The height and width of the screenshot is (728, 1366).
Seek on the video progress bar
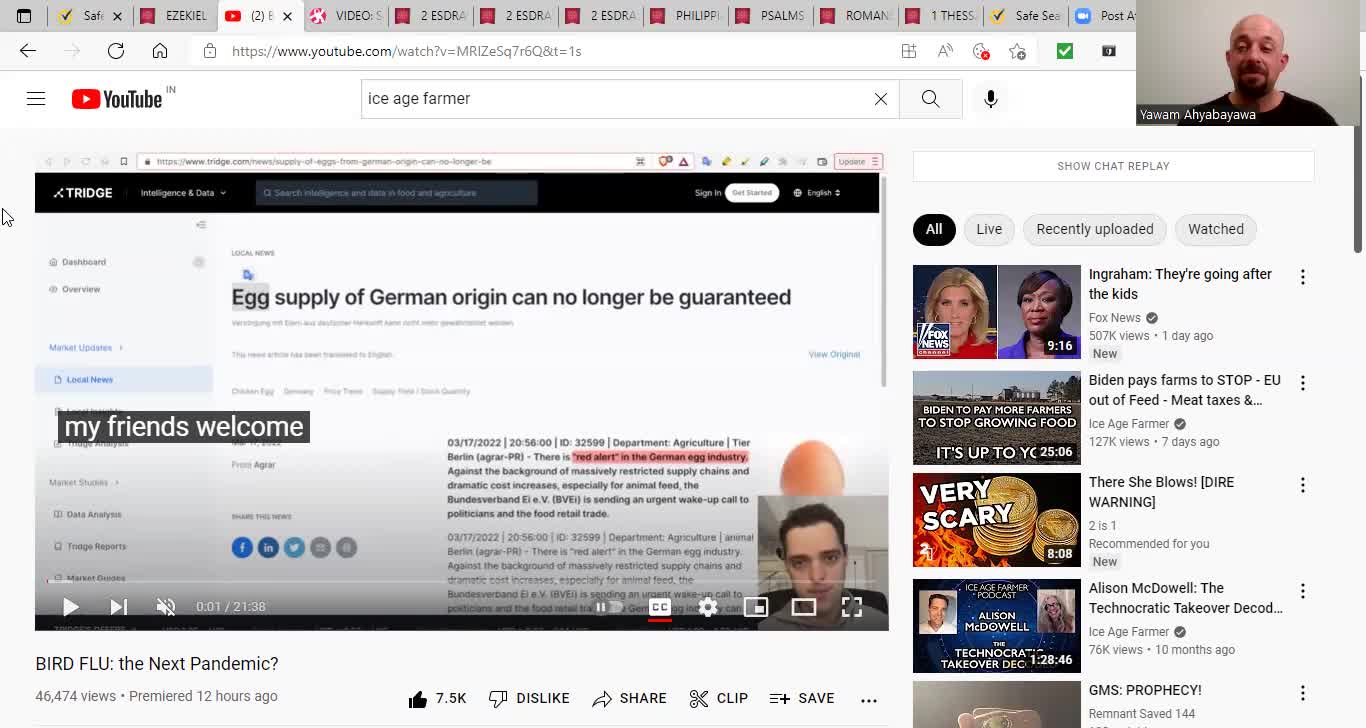[461, 581]
